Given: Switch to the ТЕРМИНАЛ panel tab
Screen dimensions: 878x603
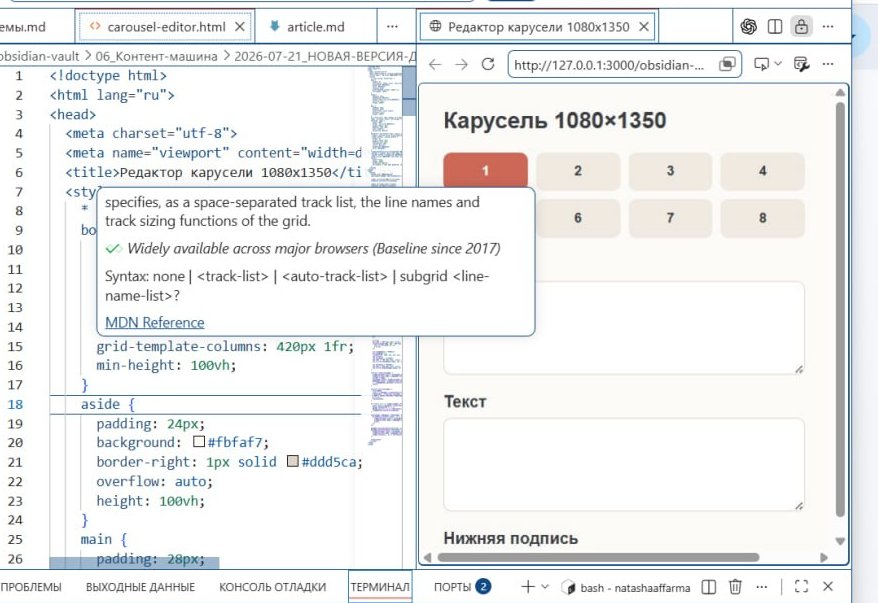Looking at the screenshot, I should [380, 587].
